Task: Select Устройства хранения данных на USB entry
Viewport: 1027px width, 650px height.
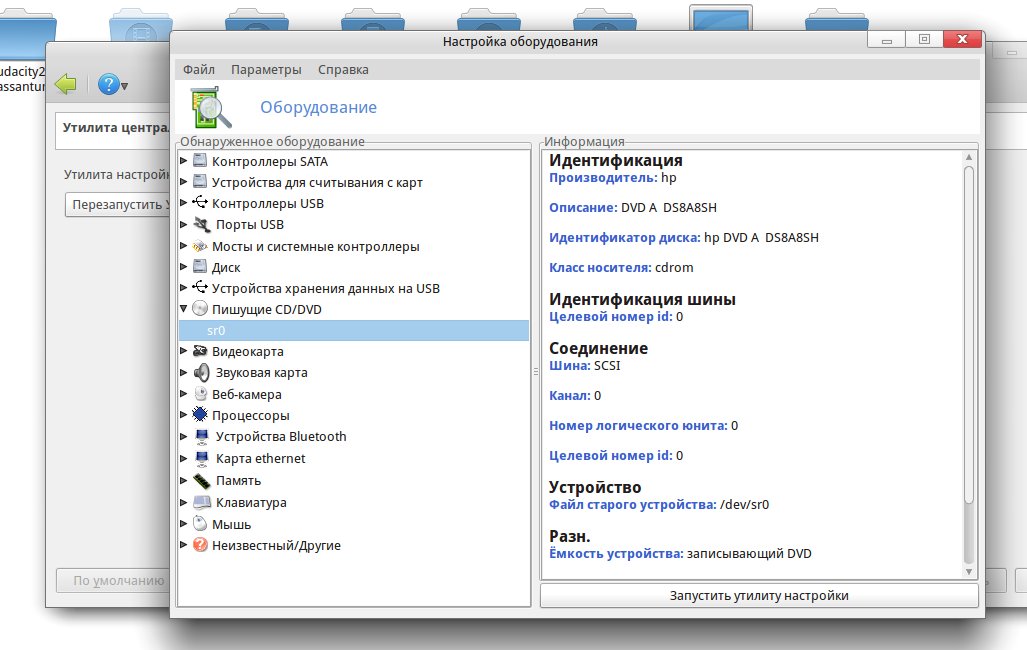Action: pos(326,288)
